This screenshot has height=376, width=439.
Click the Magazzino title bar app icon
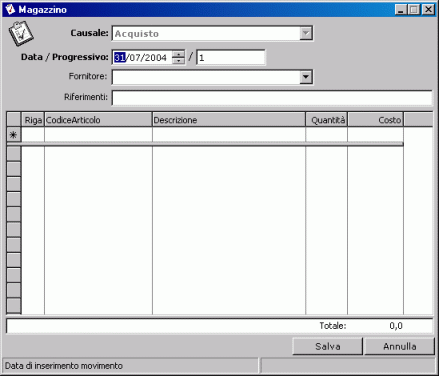coord(10,9)
